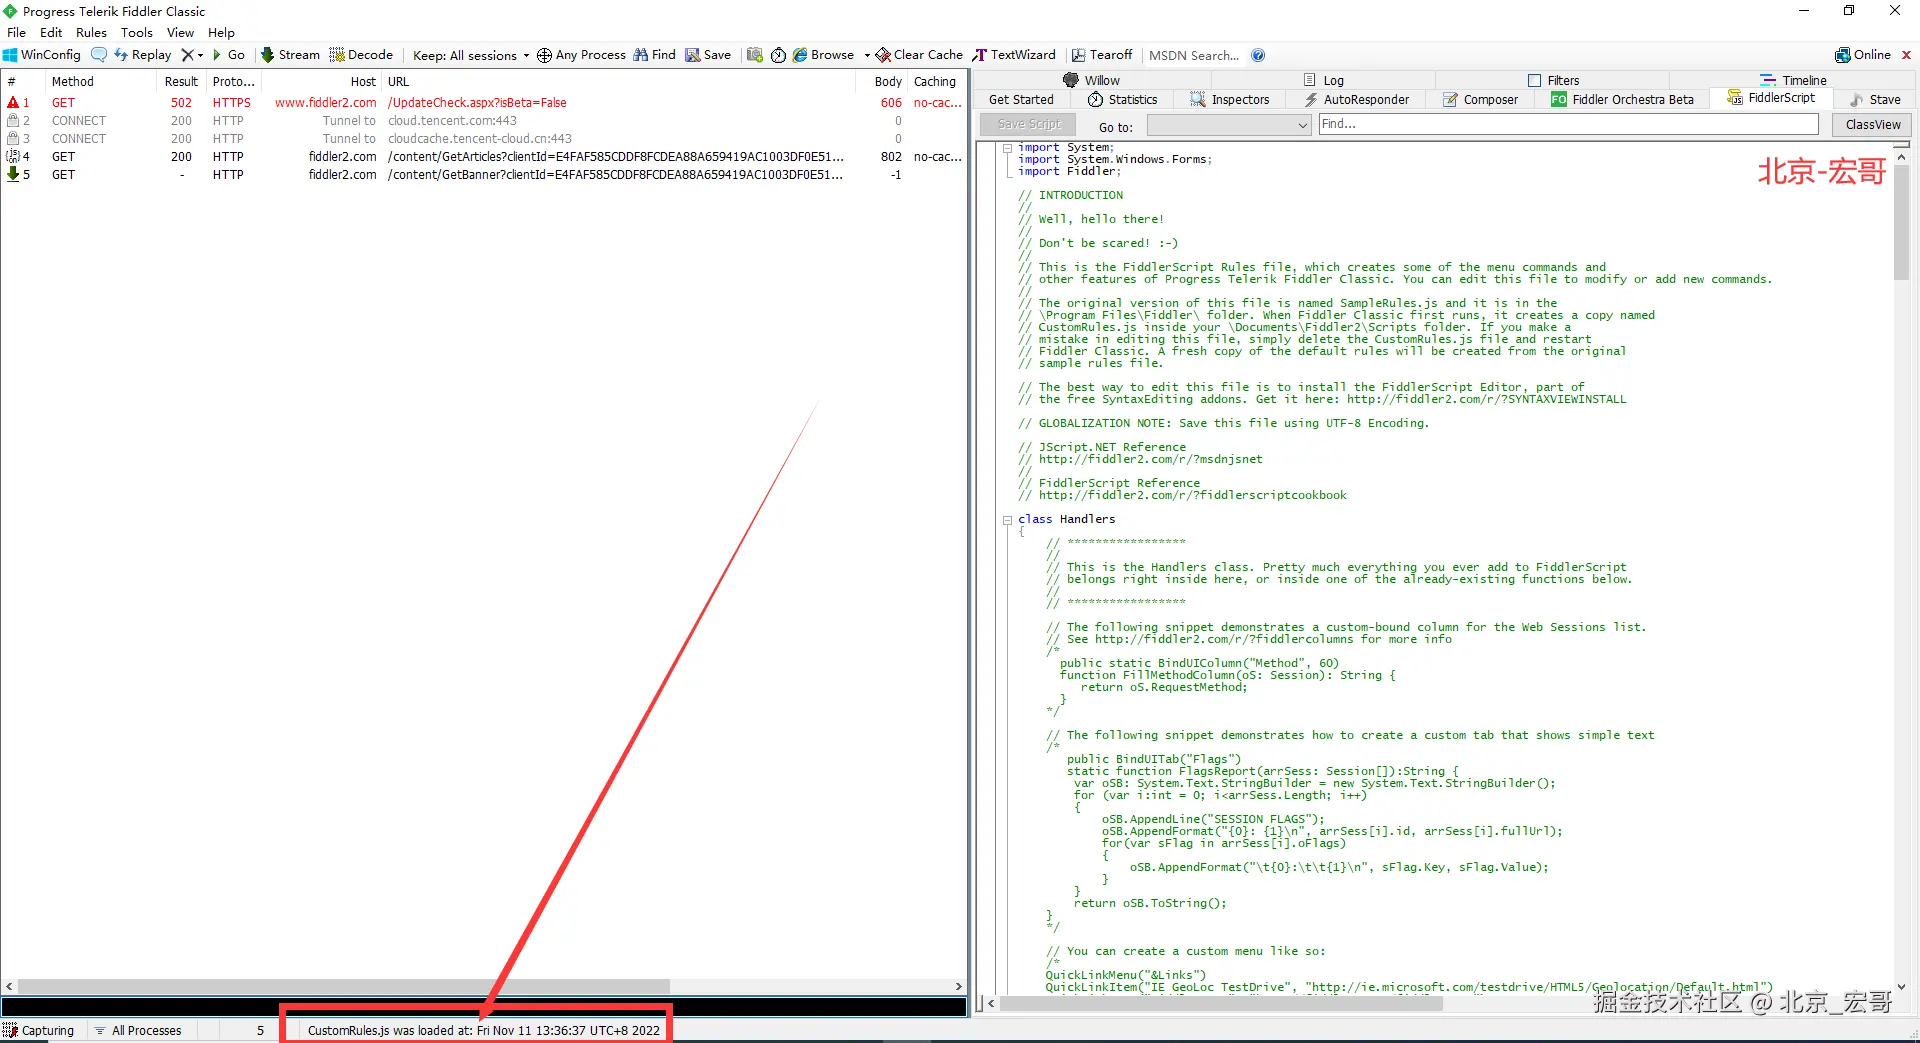Open the dropdown arrow beside the Remove X

pyautogui.click(x=200, y=55)
